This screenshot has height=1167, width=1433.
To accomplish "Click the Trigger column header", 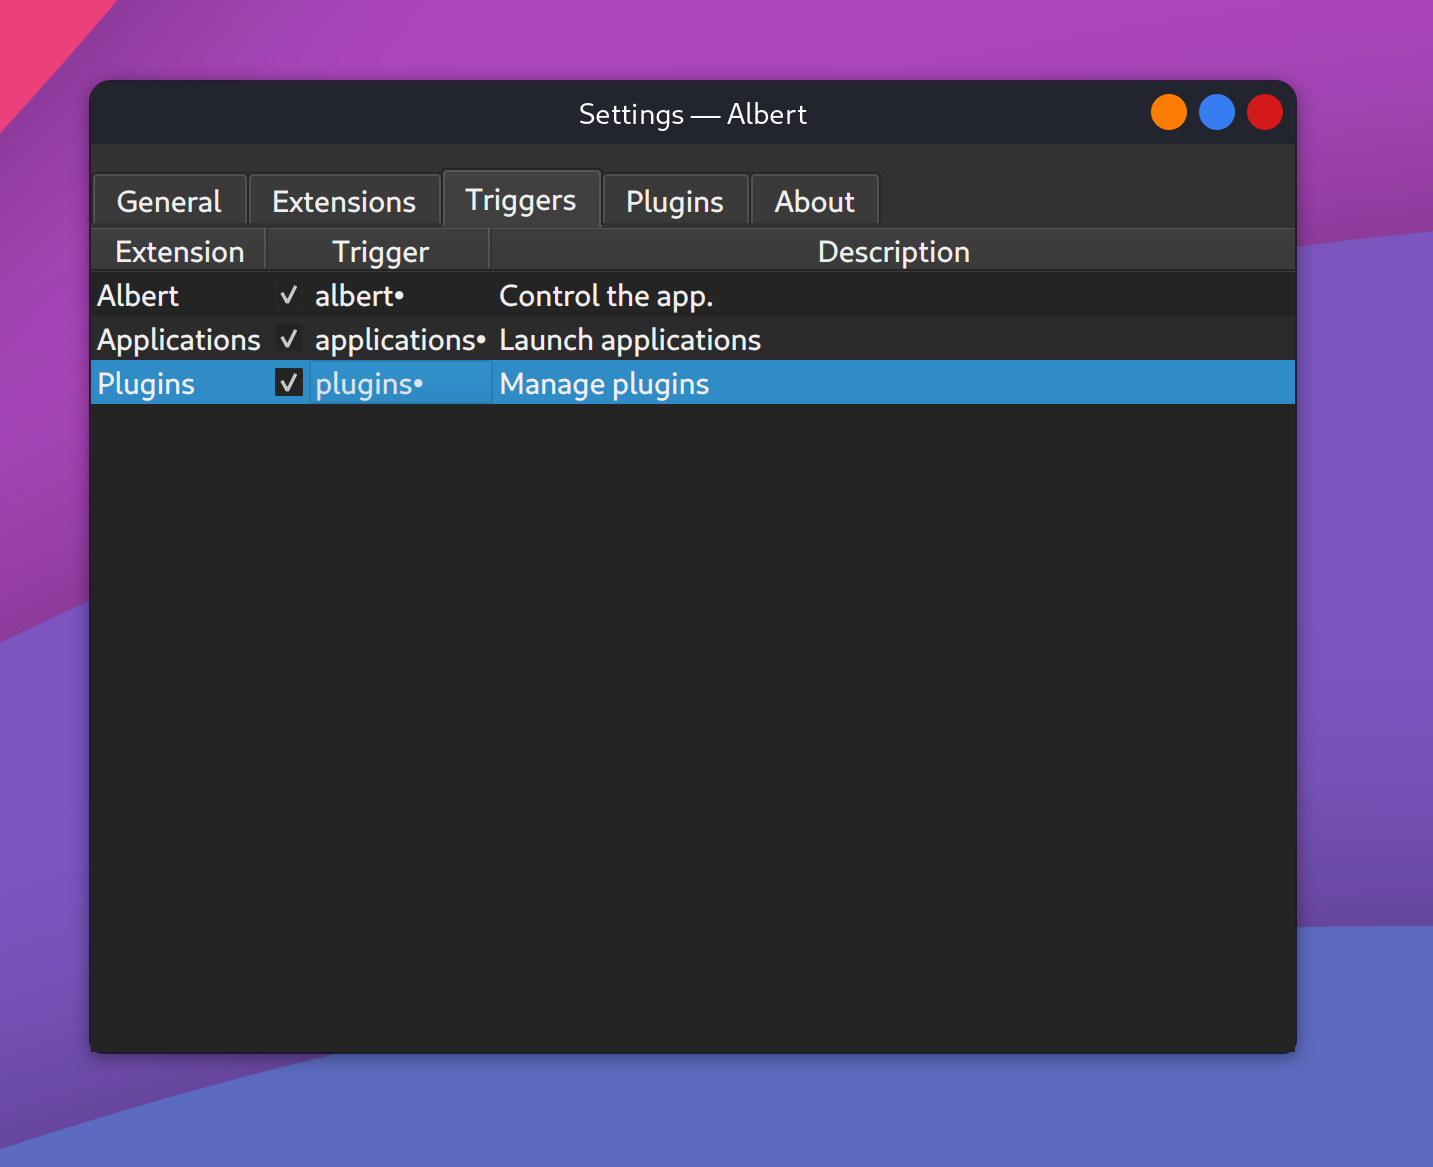I will (379, 250).
